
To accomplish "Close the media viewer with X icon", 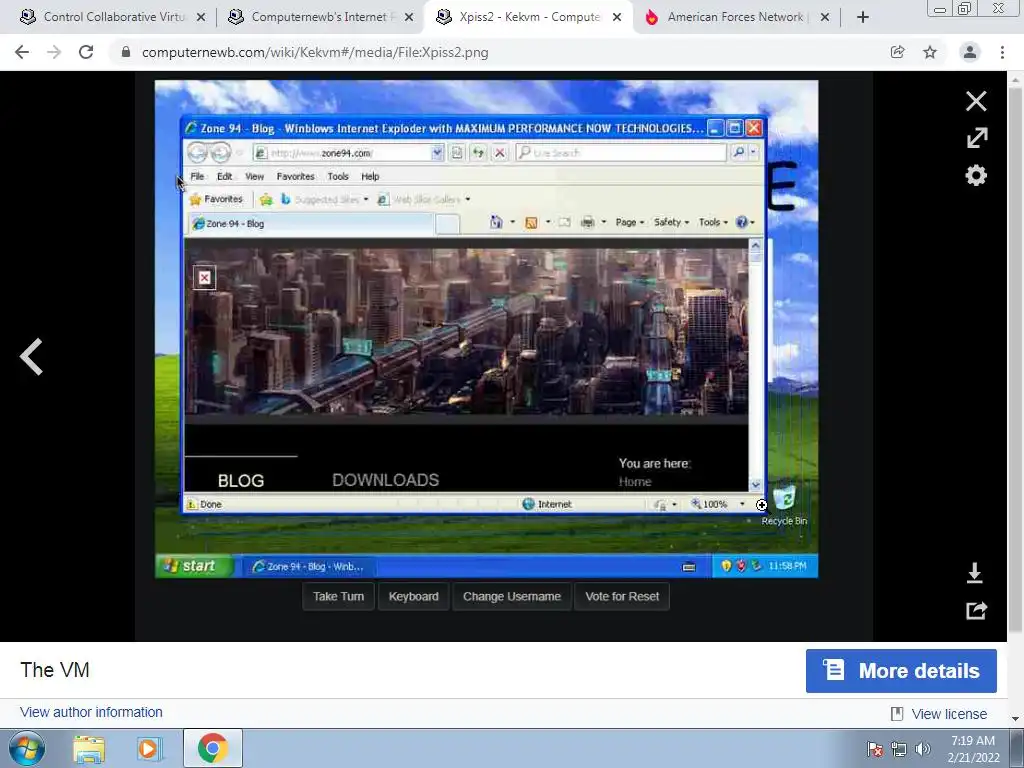I will [x=976, y=101].
